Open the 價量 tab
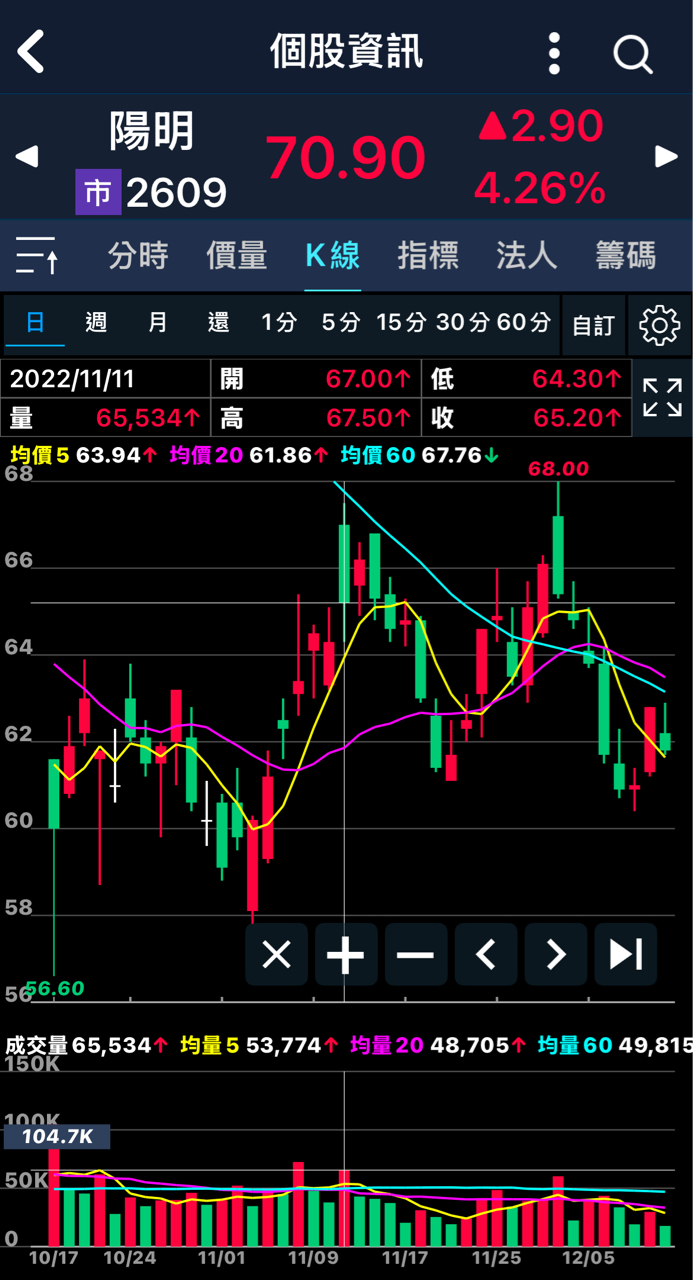693x1280 pixels. (x=237, y=256)
